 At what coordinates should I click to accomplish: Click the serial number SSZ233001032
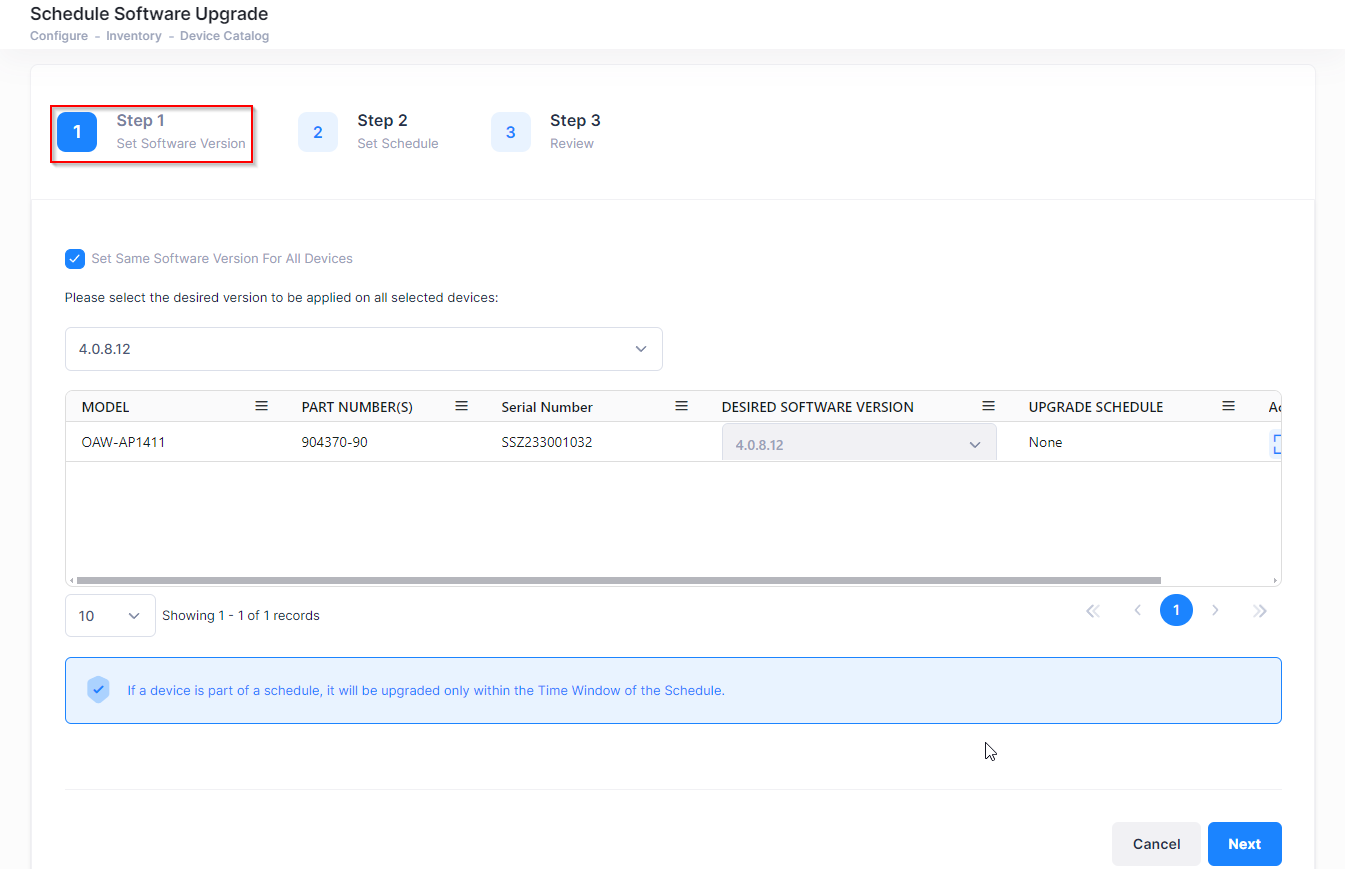pyautogui.click(x=547, y=442)
